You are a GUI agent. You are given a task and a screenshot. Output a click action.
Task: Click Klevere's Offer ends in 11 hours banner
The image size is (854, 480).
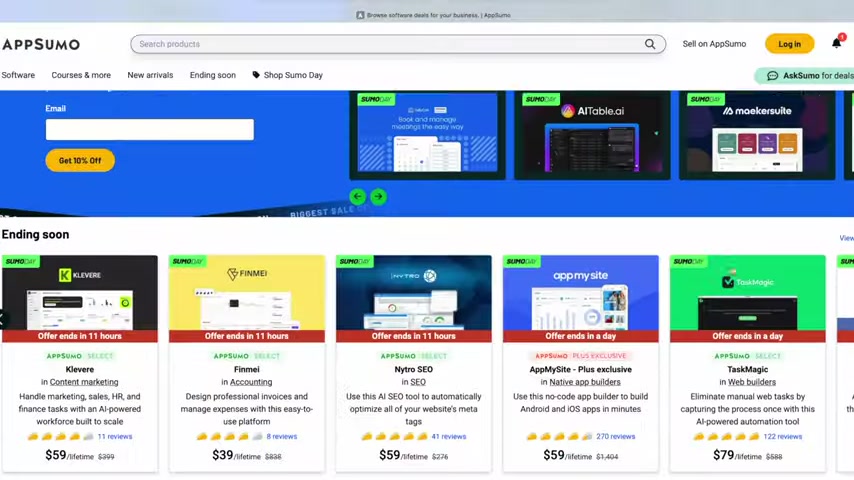pos(80,336)
